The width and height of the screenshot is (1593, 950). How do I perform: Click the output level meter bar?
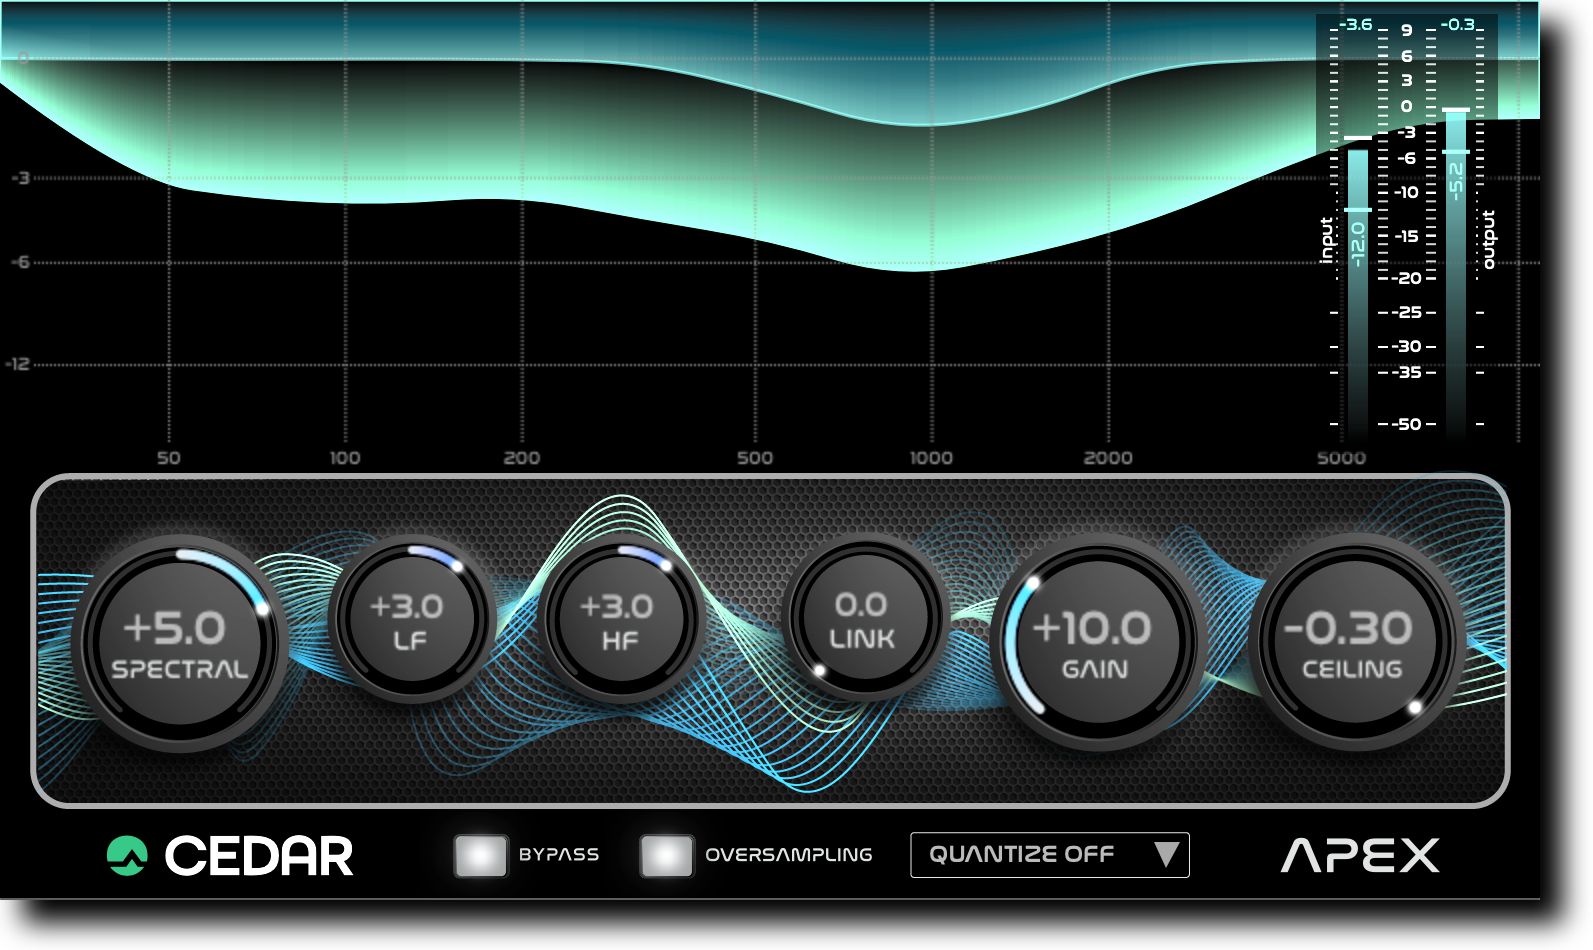pos(1456,270)
